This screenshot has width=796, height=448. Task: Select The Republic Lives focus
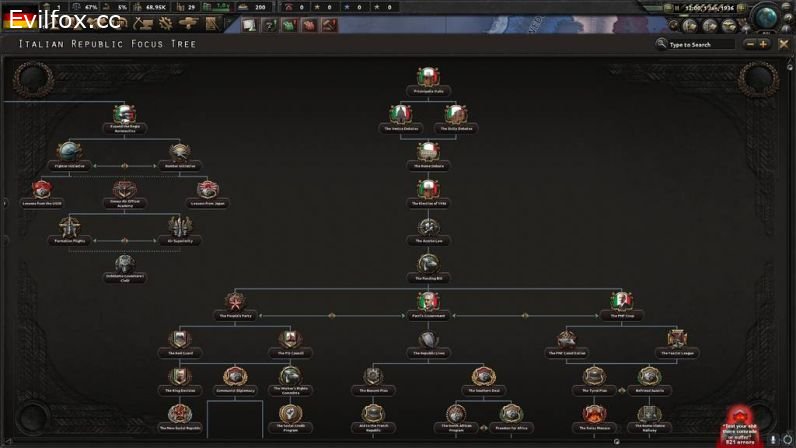point(428,340)
